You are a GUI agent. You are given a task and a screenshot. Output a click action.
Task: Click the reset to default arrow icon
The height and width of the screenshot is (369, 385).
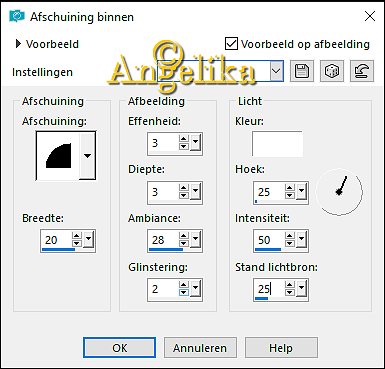362,71
